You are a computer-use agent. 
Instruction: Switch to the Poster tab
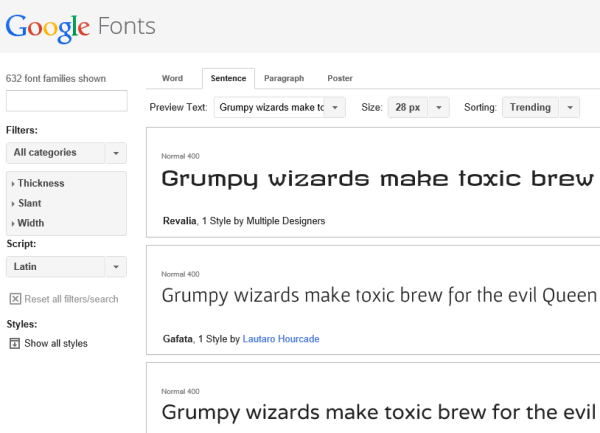340,78
